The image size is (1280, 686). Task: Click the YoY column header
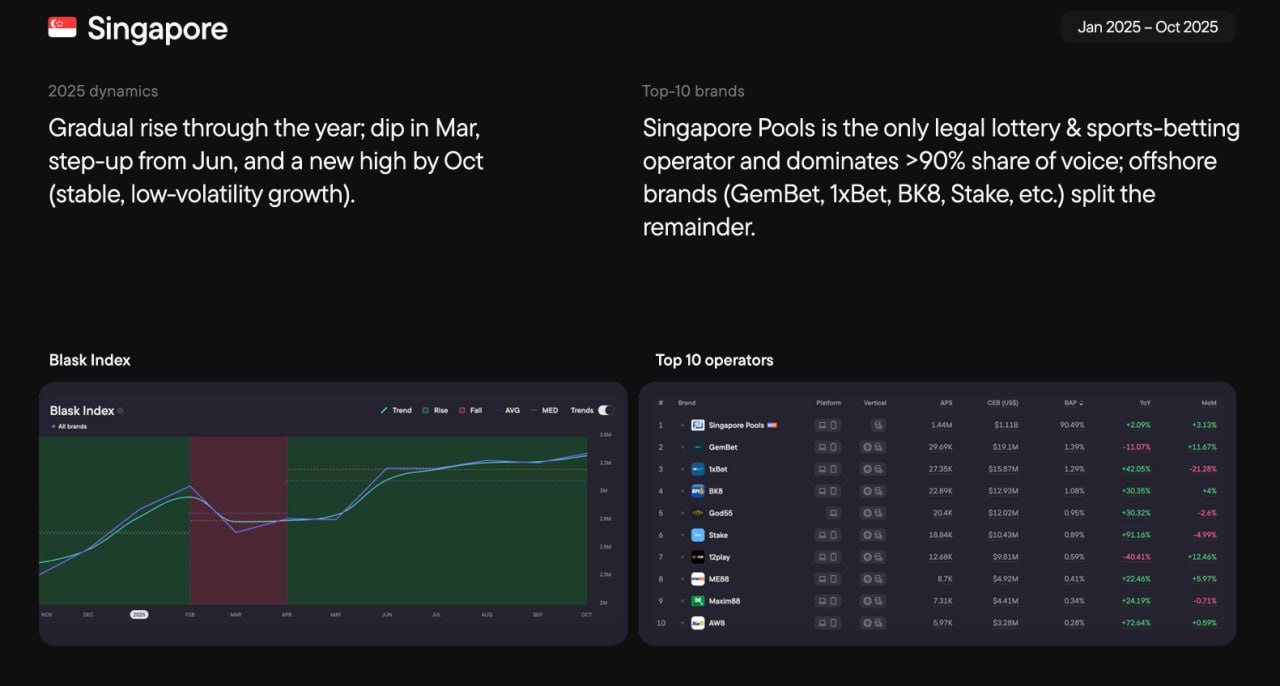click(1144, 403)
